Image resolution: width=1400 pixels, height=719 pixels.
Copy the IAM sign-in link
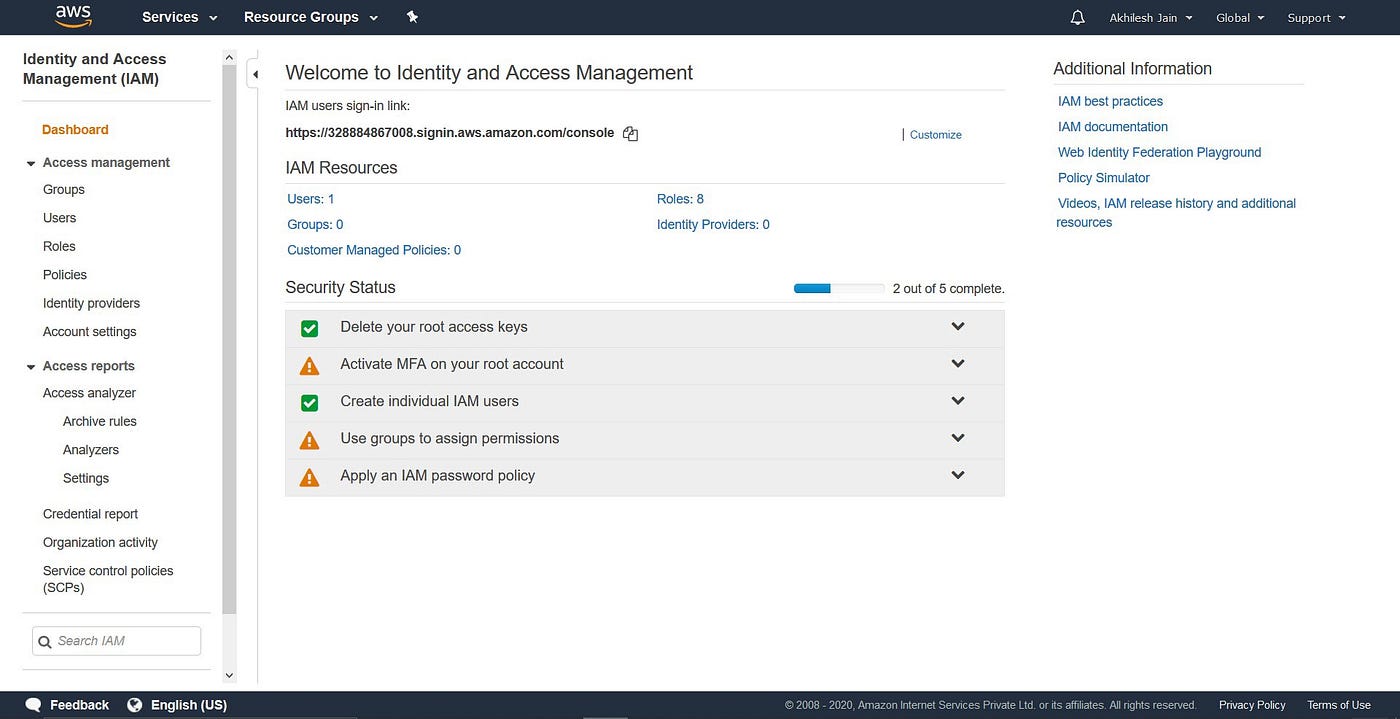click(x=630, y=134)
